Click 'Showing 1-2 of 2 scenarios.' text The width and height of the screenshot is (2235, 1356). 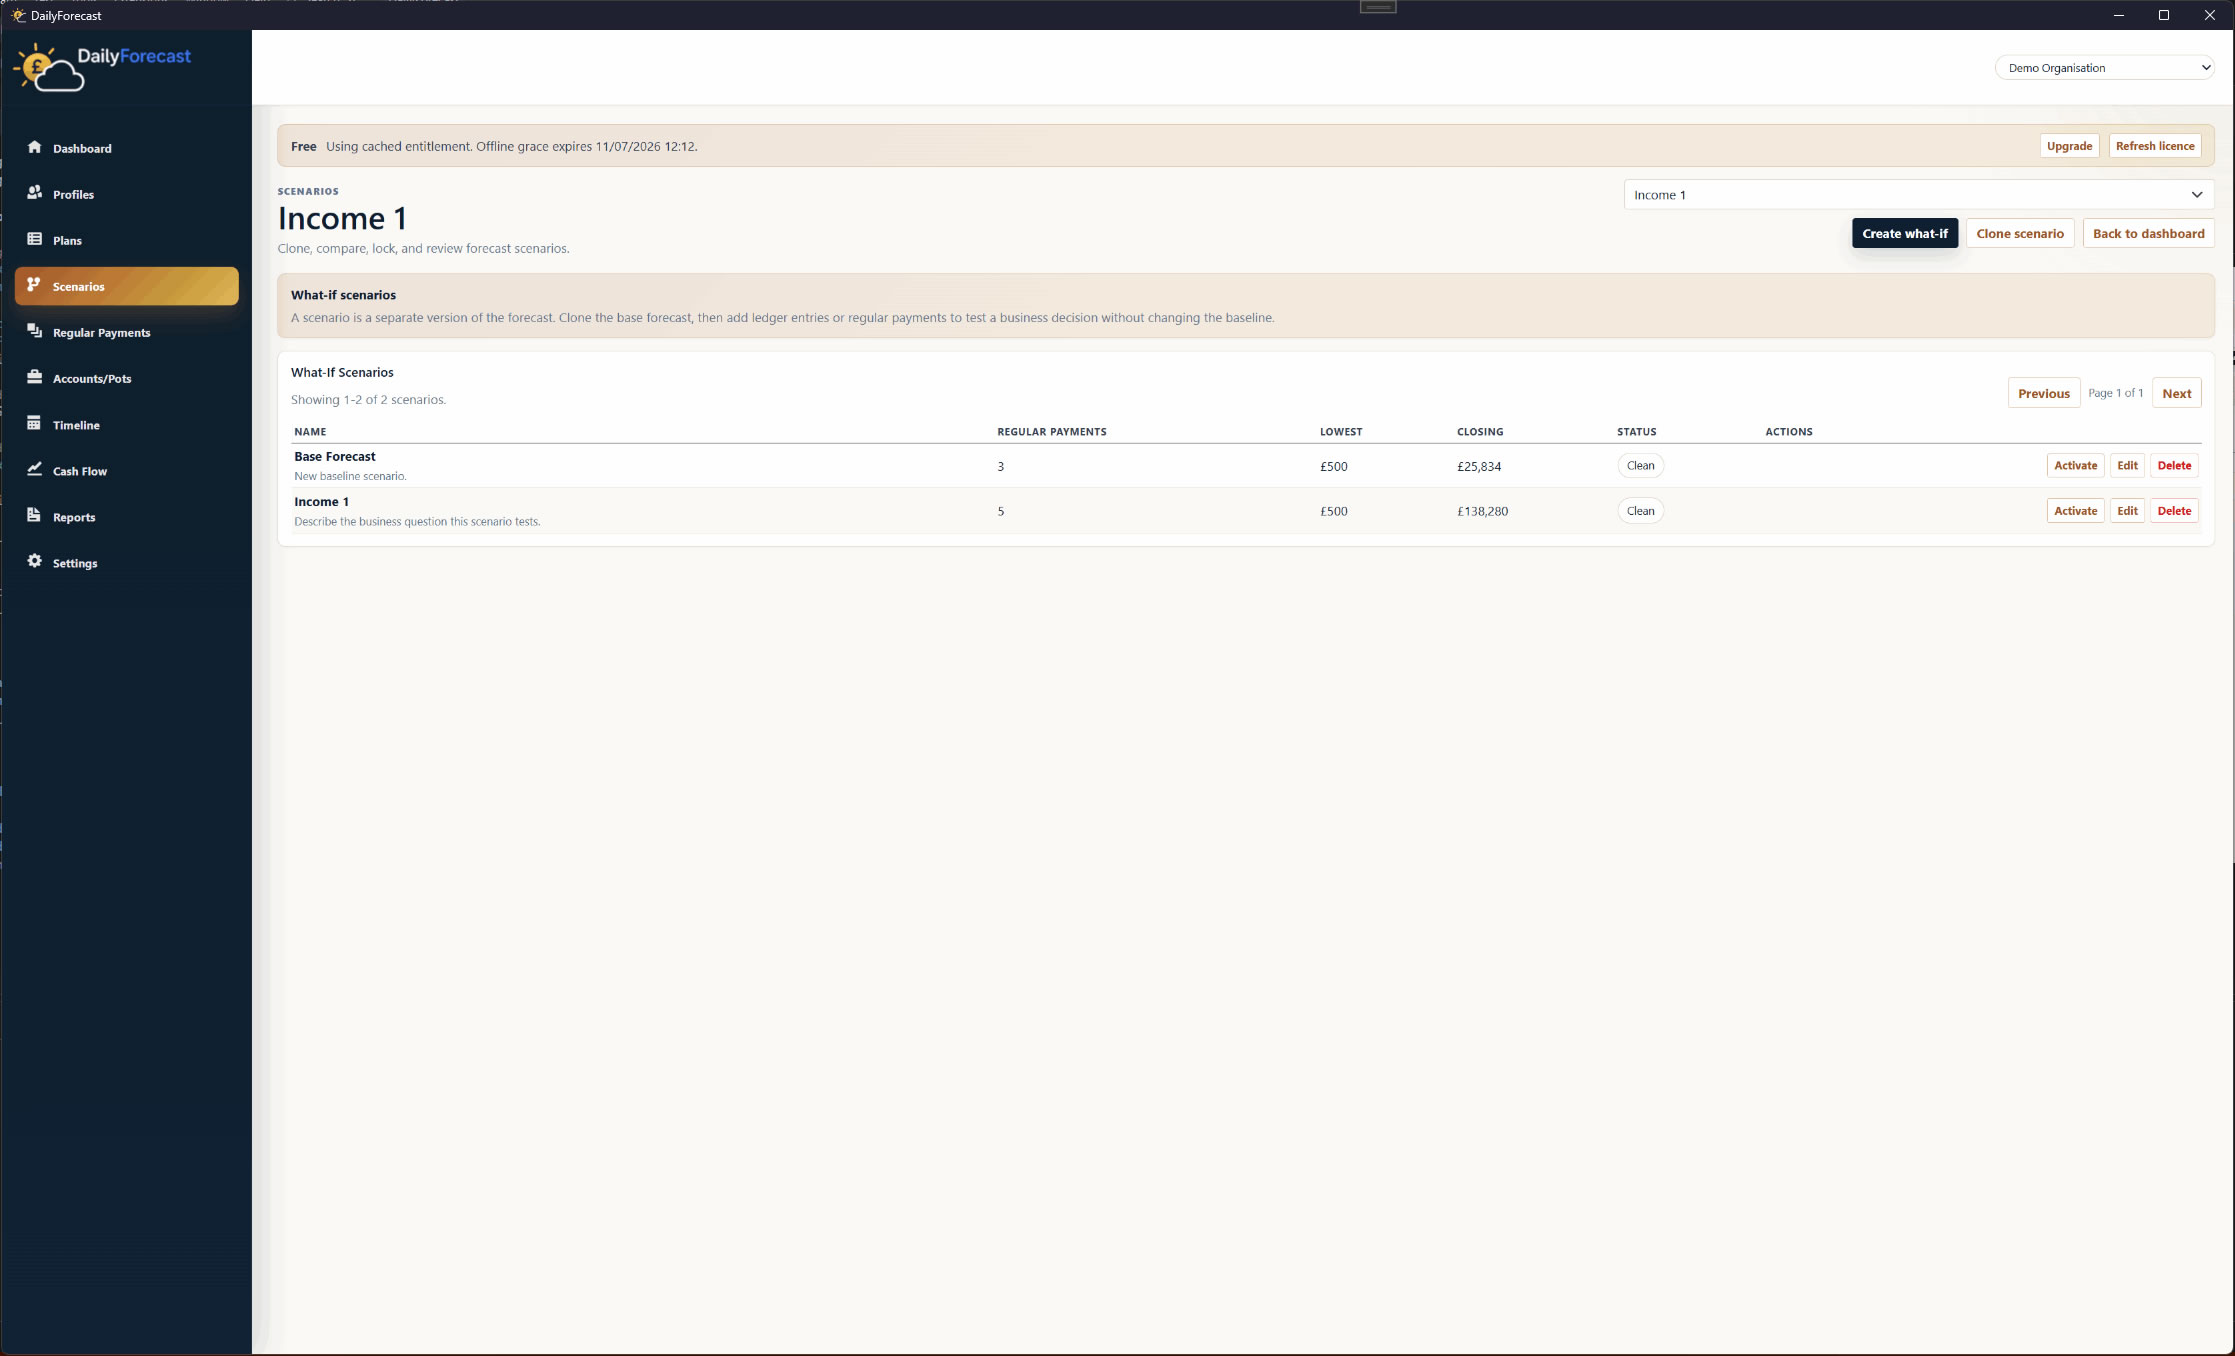[368, 399]
